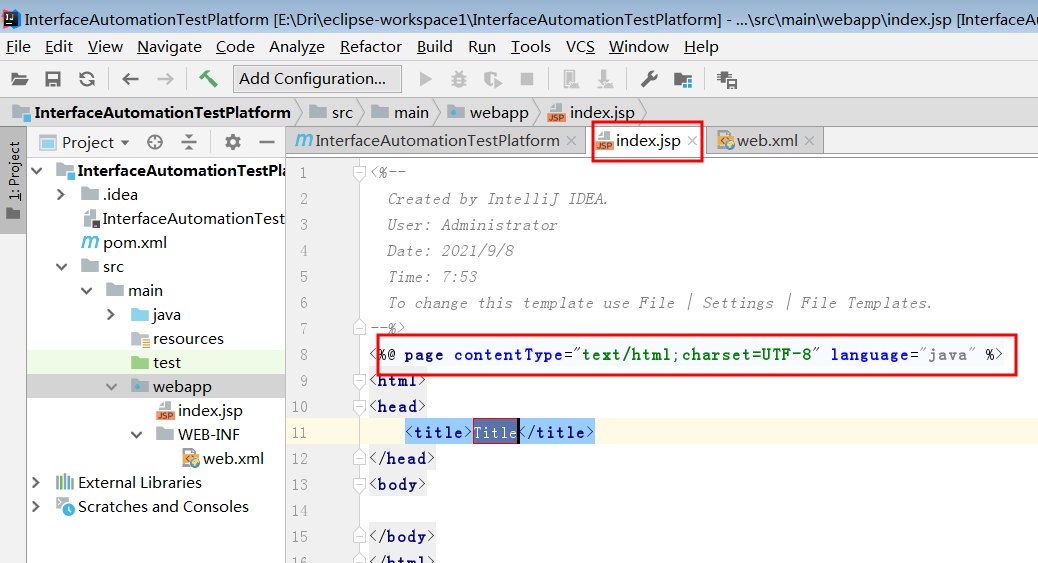Click the Debug bug icon
This screenshot has width=1038, height=563.
(x=459, y=79)
